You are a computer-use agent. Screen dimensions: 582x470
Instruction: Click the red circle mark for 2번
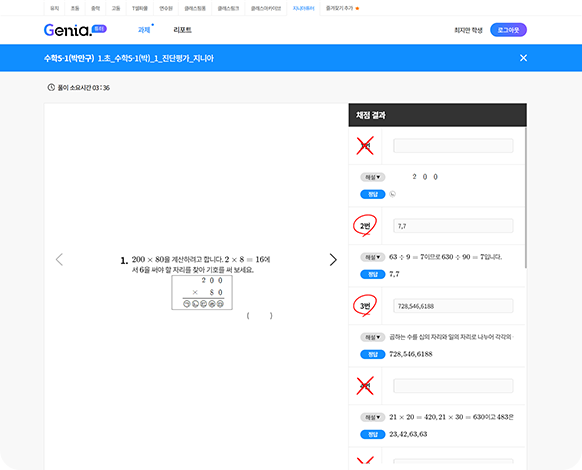[x=365, y=225]
